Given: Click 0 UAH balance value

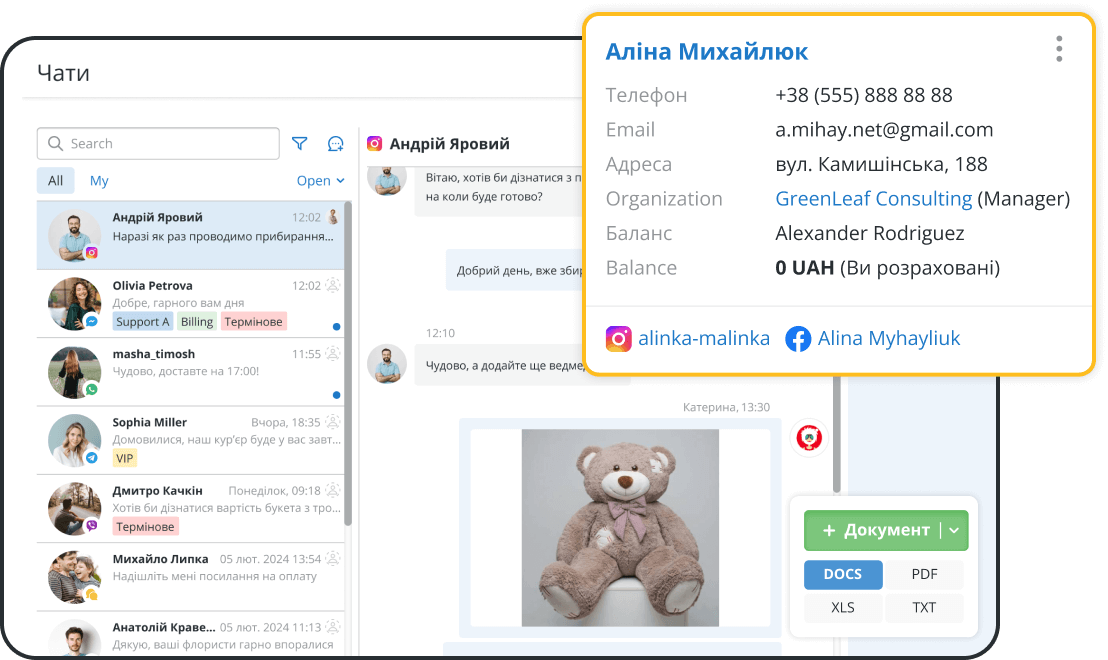Looking at the screenshot, I should [805, 268].
